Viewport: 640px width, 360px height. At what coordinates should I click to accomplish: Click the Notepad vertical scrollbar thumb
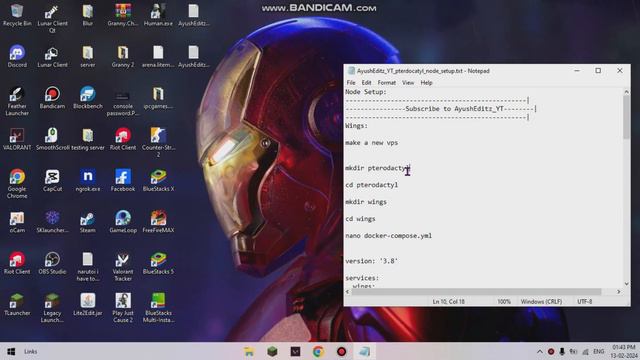[626, 118]
